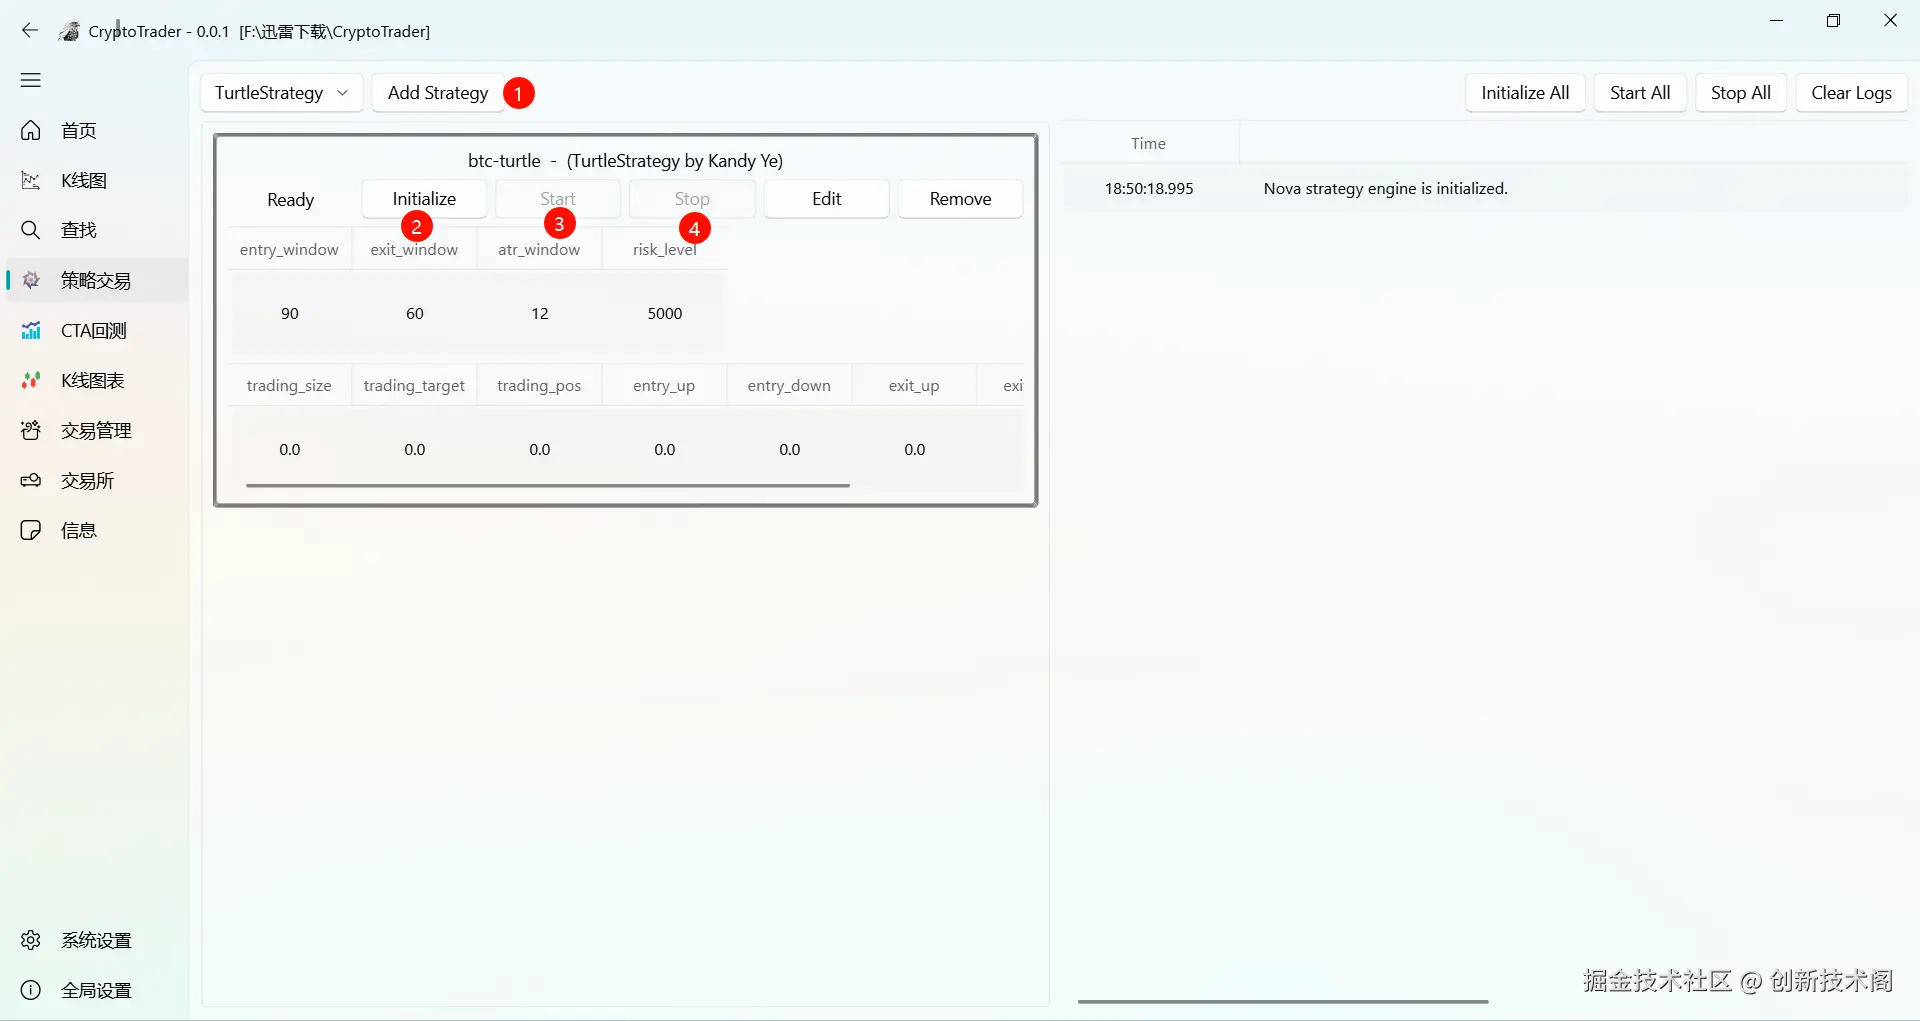Click the entry_down column header

[789, 386]
